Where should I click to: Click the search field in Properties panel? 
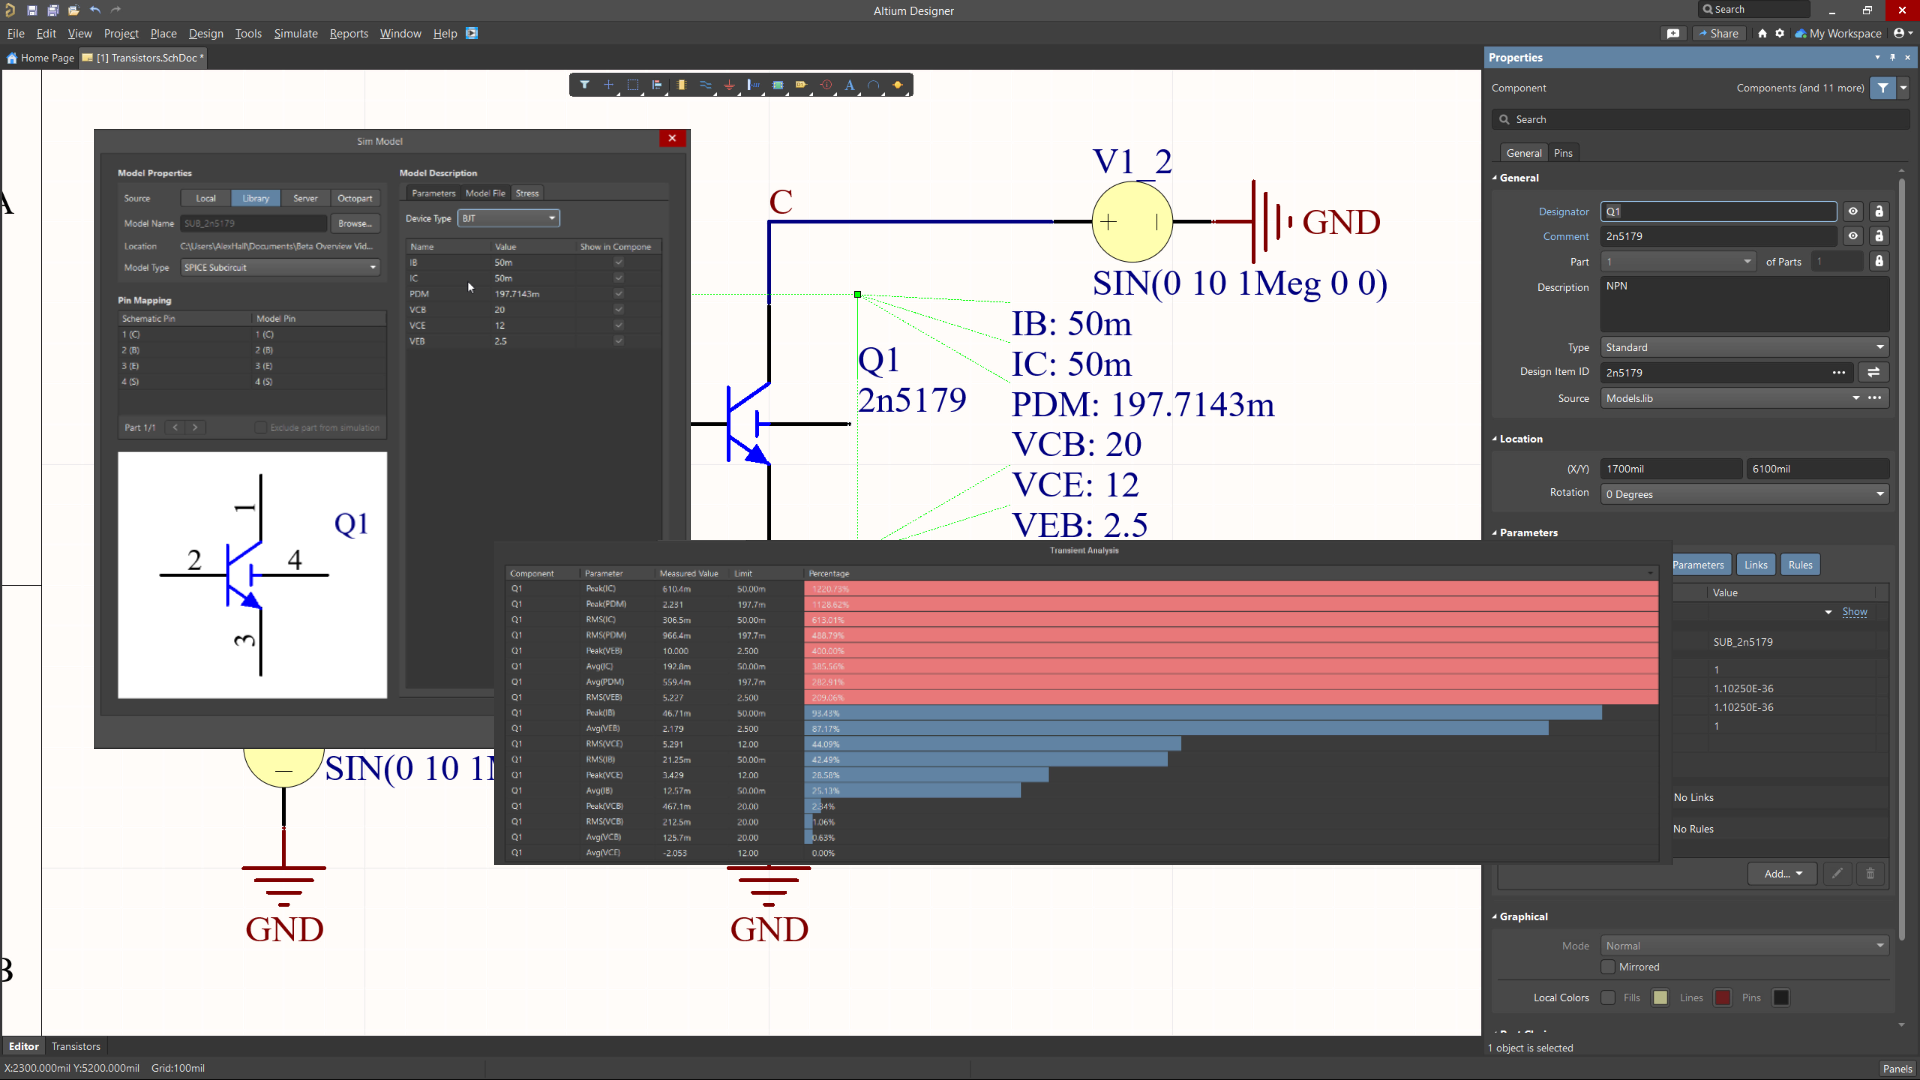coord(1700,119)
